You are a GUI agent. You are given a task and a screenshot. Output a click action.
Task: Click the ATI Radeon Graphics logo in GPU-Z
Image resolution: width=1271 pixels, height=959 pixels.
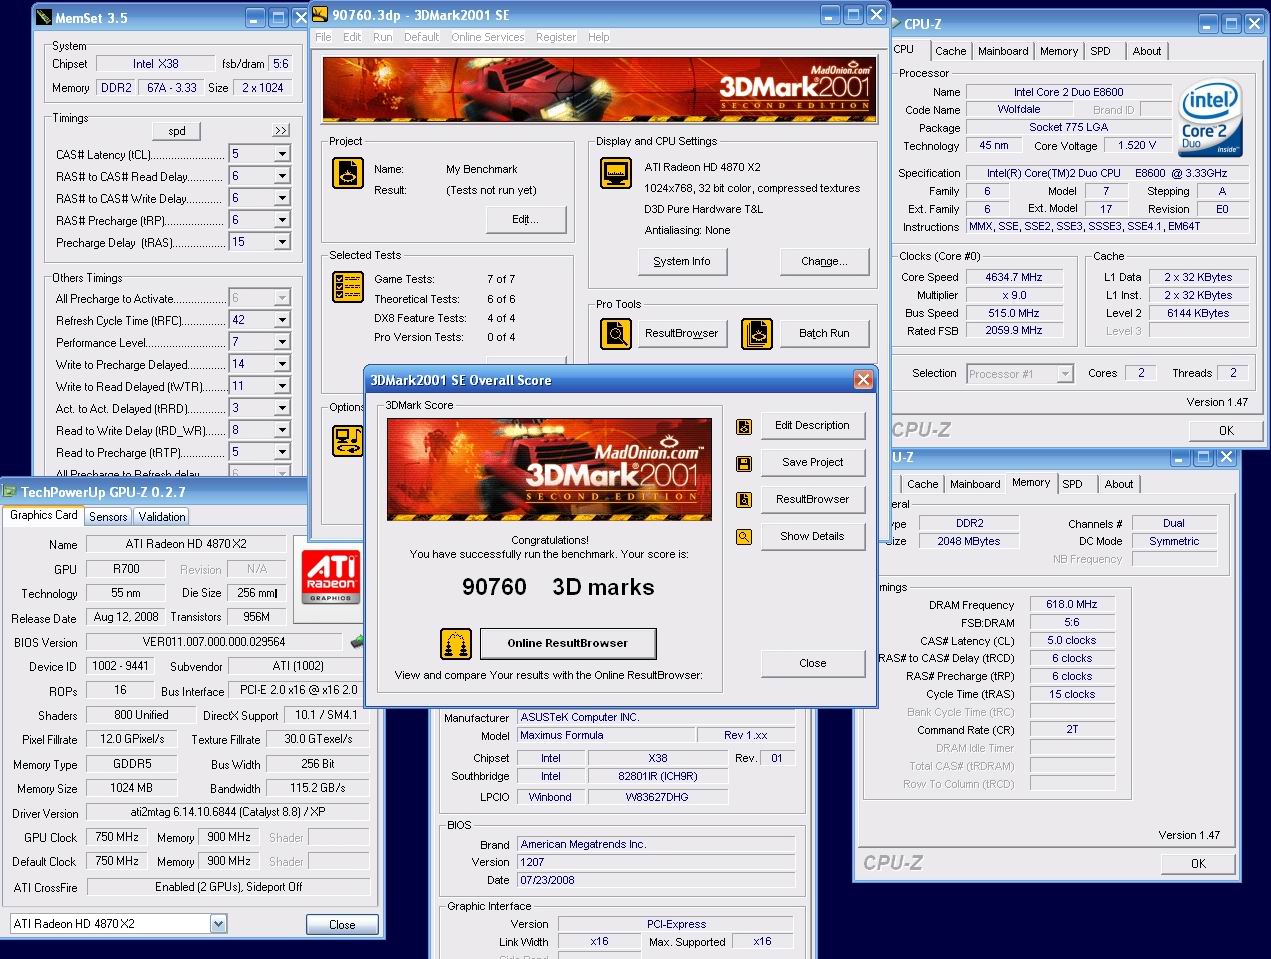pos(331,575)
